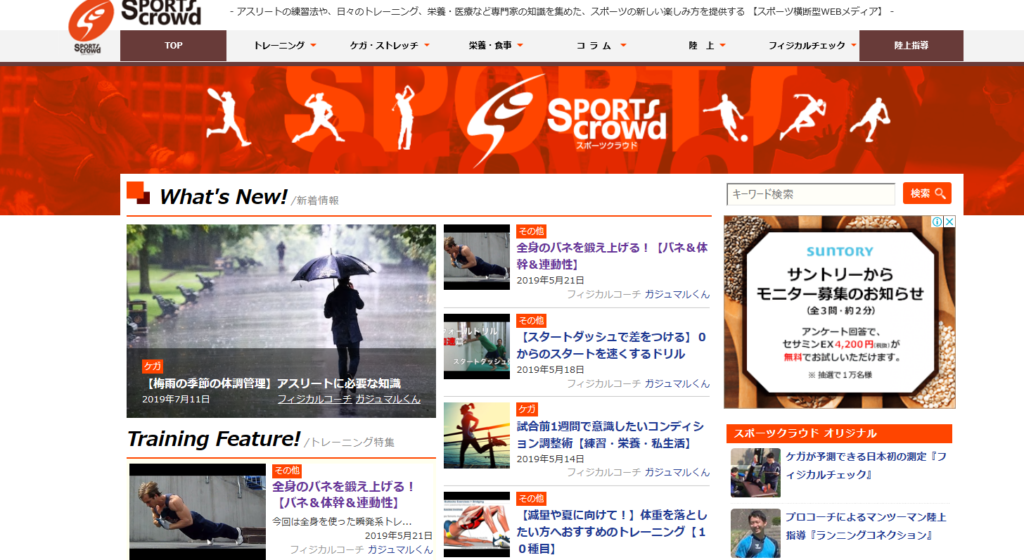Expand the 陸上 menu arrow
The height and width of the screenshot is (560, 1024).
pyautogui.click(x=723, y=46)
